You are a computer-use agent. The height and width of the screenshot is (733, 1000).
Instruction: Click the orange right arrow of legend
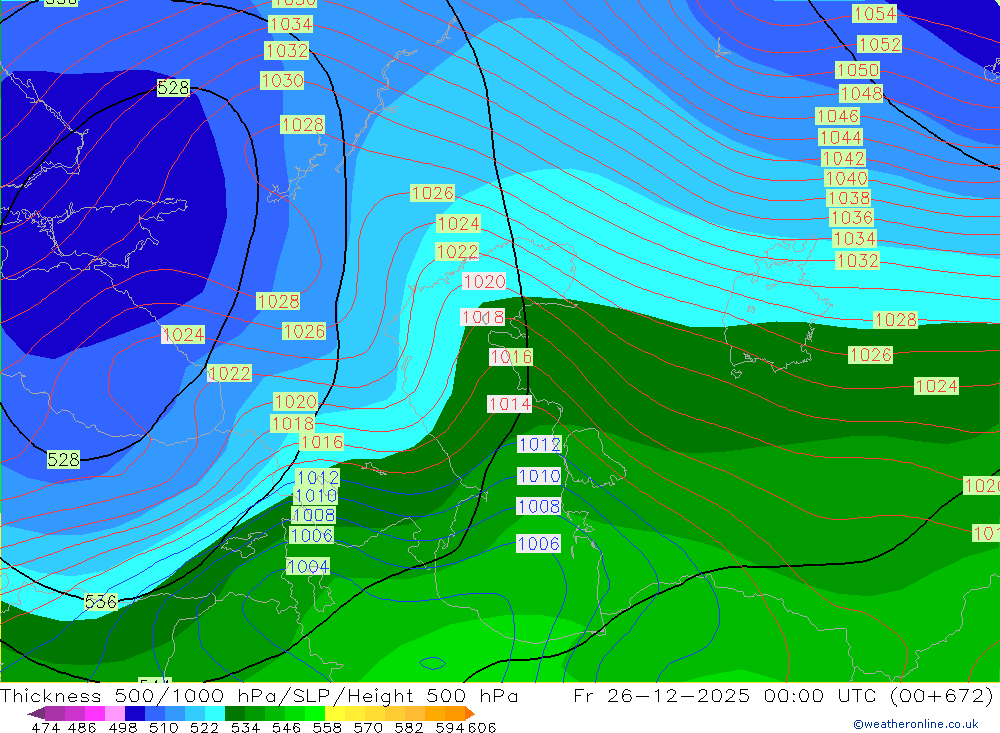(x=470, y=713)
